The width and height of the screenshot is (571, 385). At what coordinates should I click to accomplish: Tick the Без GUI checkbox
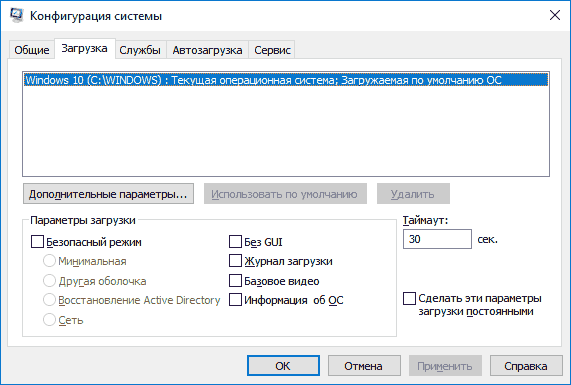pyautogui.click(x=235, y=242)
